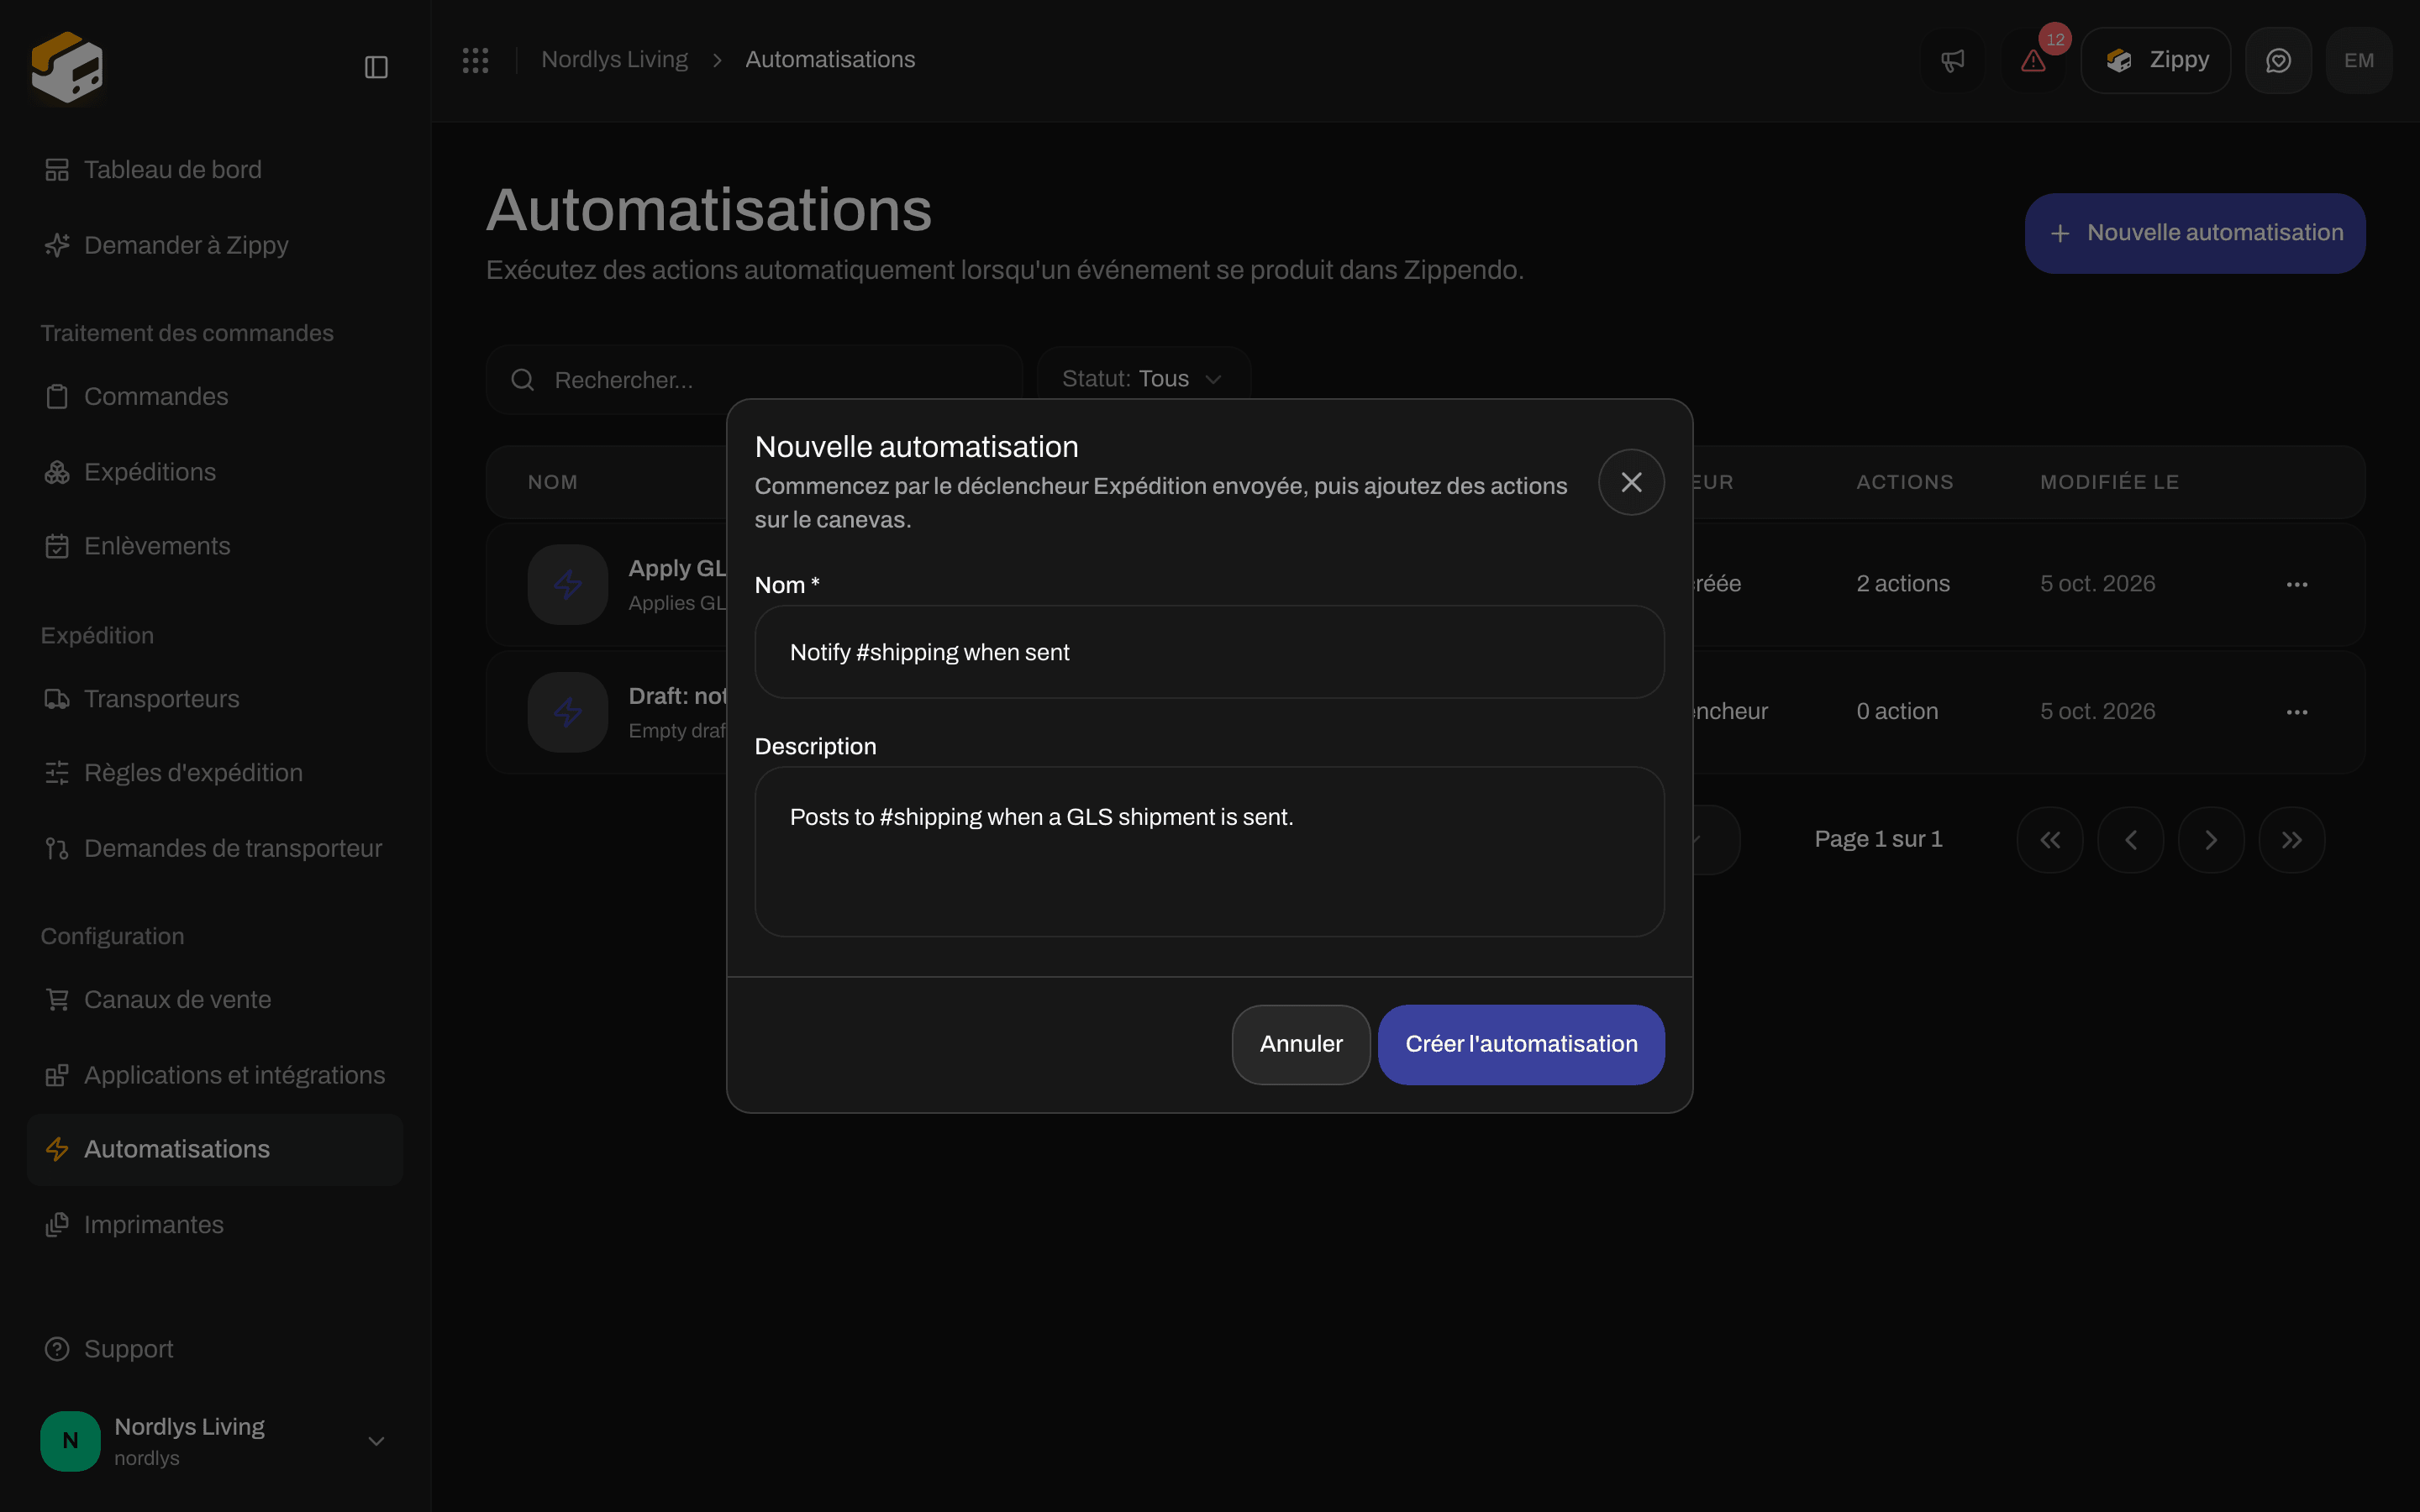Screen dimensions: 2420x1512
Task: Expand the Nordlys Living workspace switcher
Action: [215, 1441]
